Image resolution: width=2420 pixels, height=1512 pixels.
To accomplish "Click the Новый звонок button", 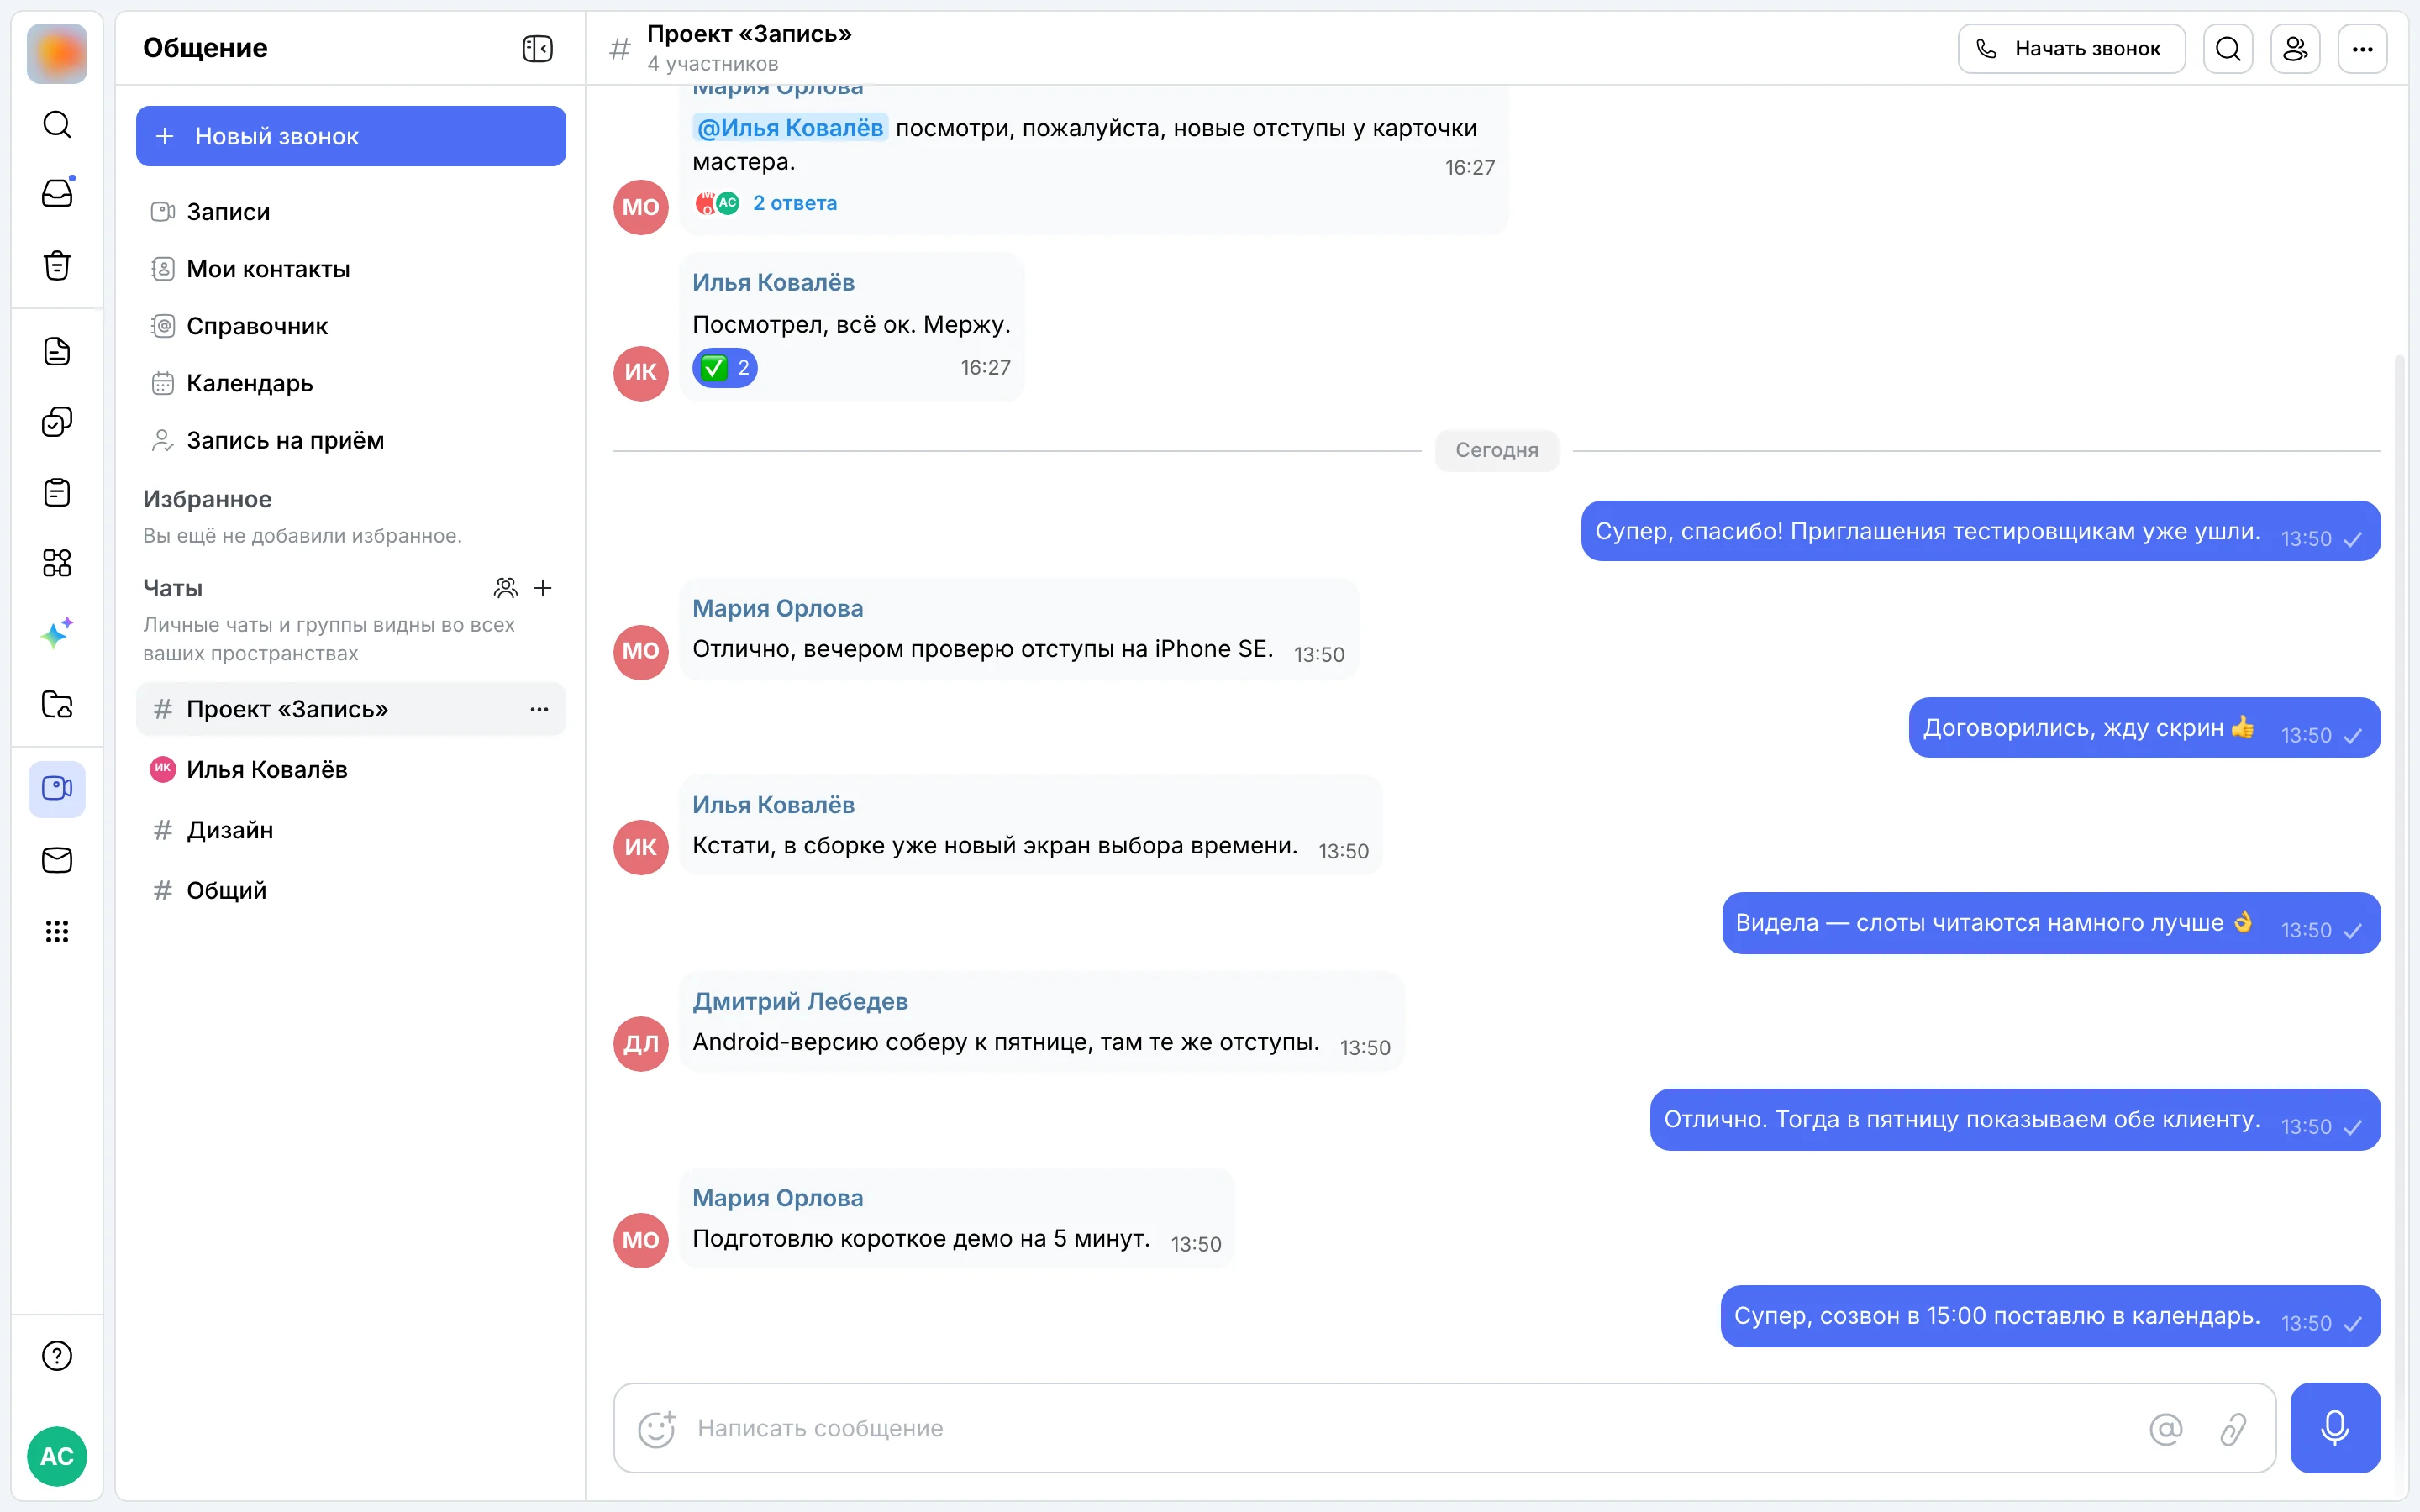I will tap(351, 136).
